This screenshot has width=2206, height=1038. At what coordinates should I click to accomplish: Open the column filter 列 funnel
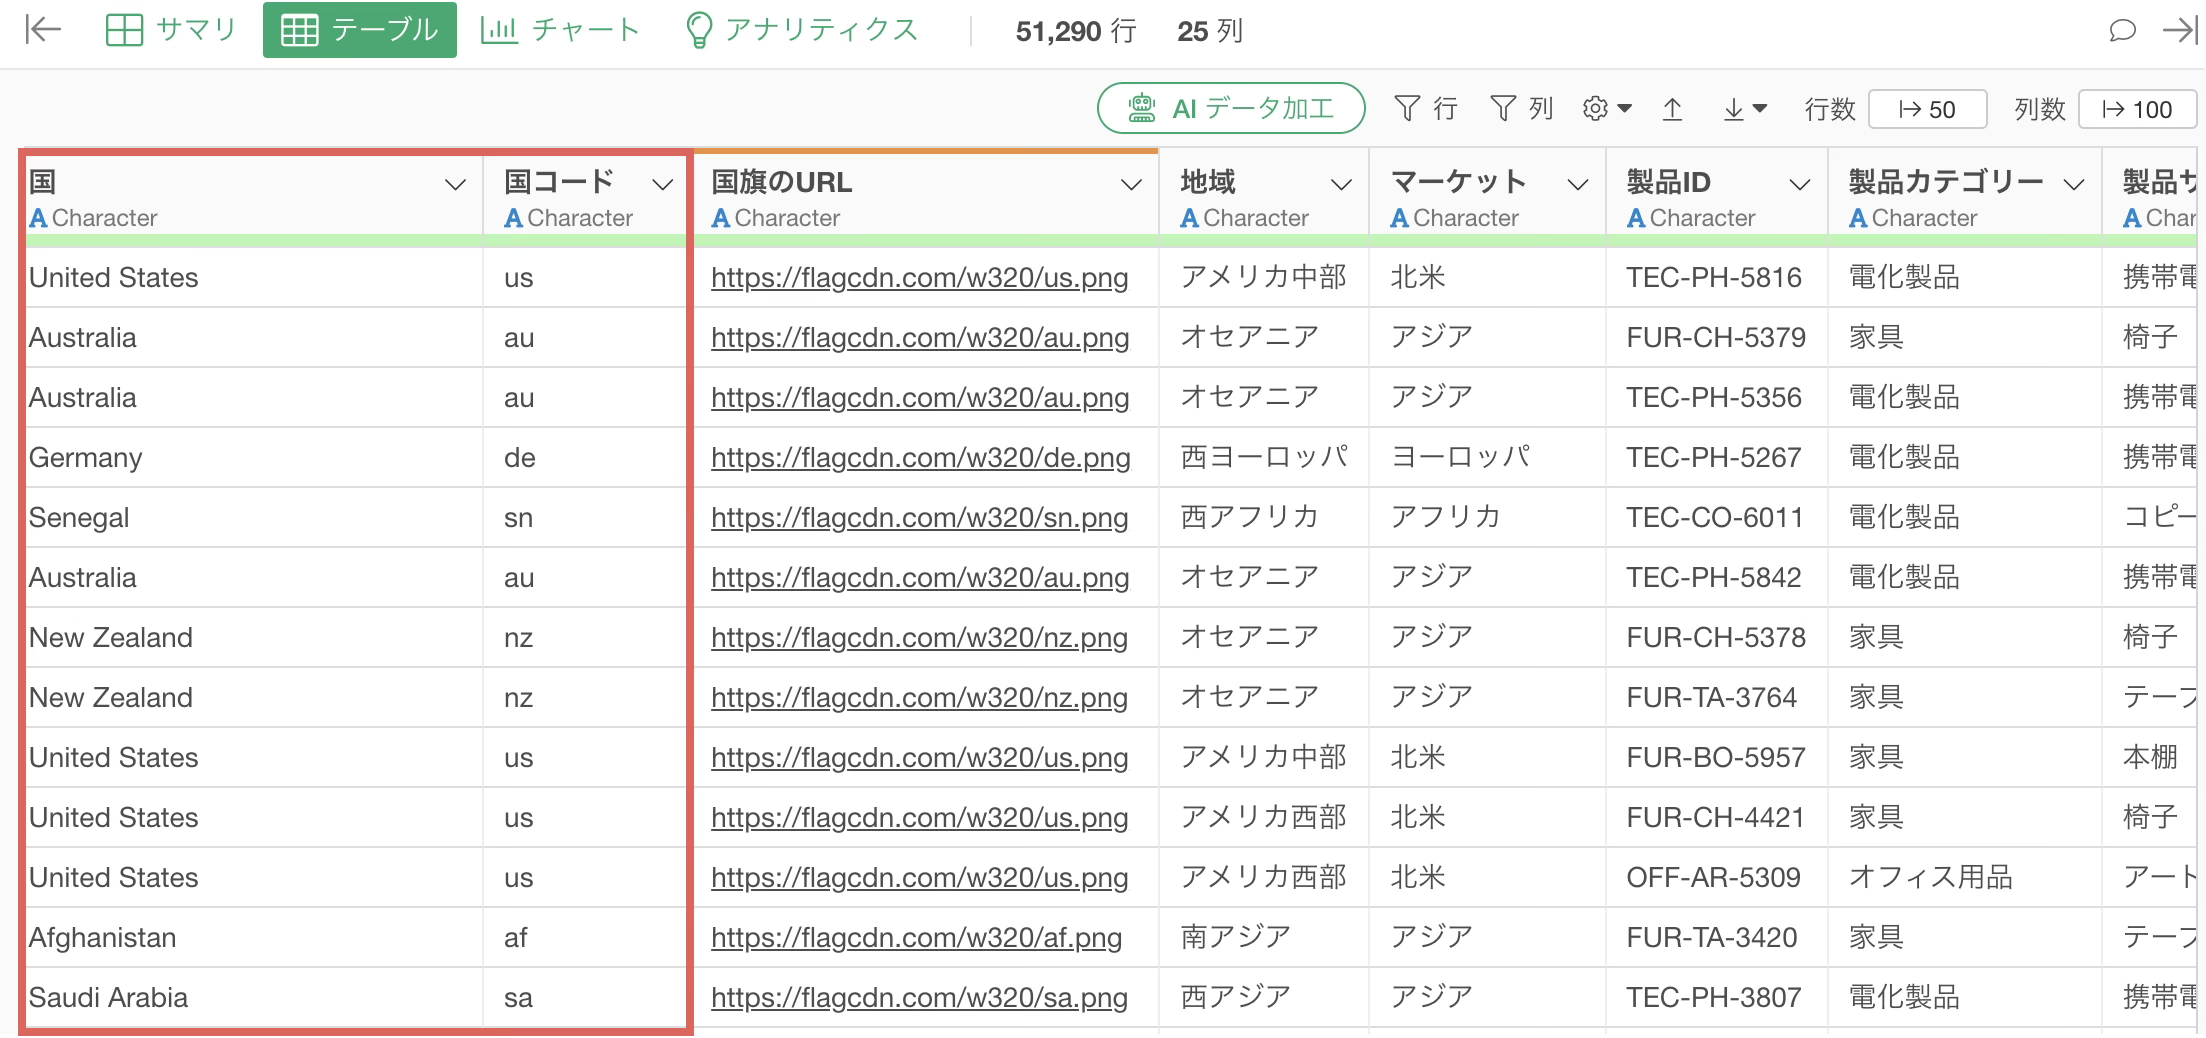pos(1521,108)
